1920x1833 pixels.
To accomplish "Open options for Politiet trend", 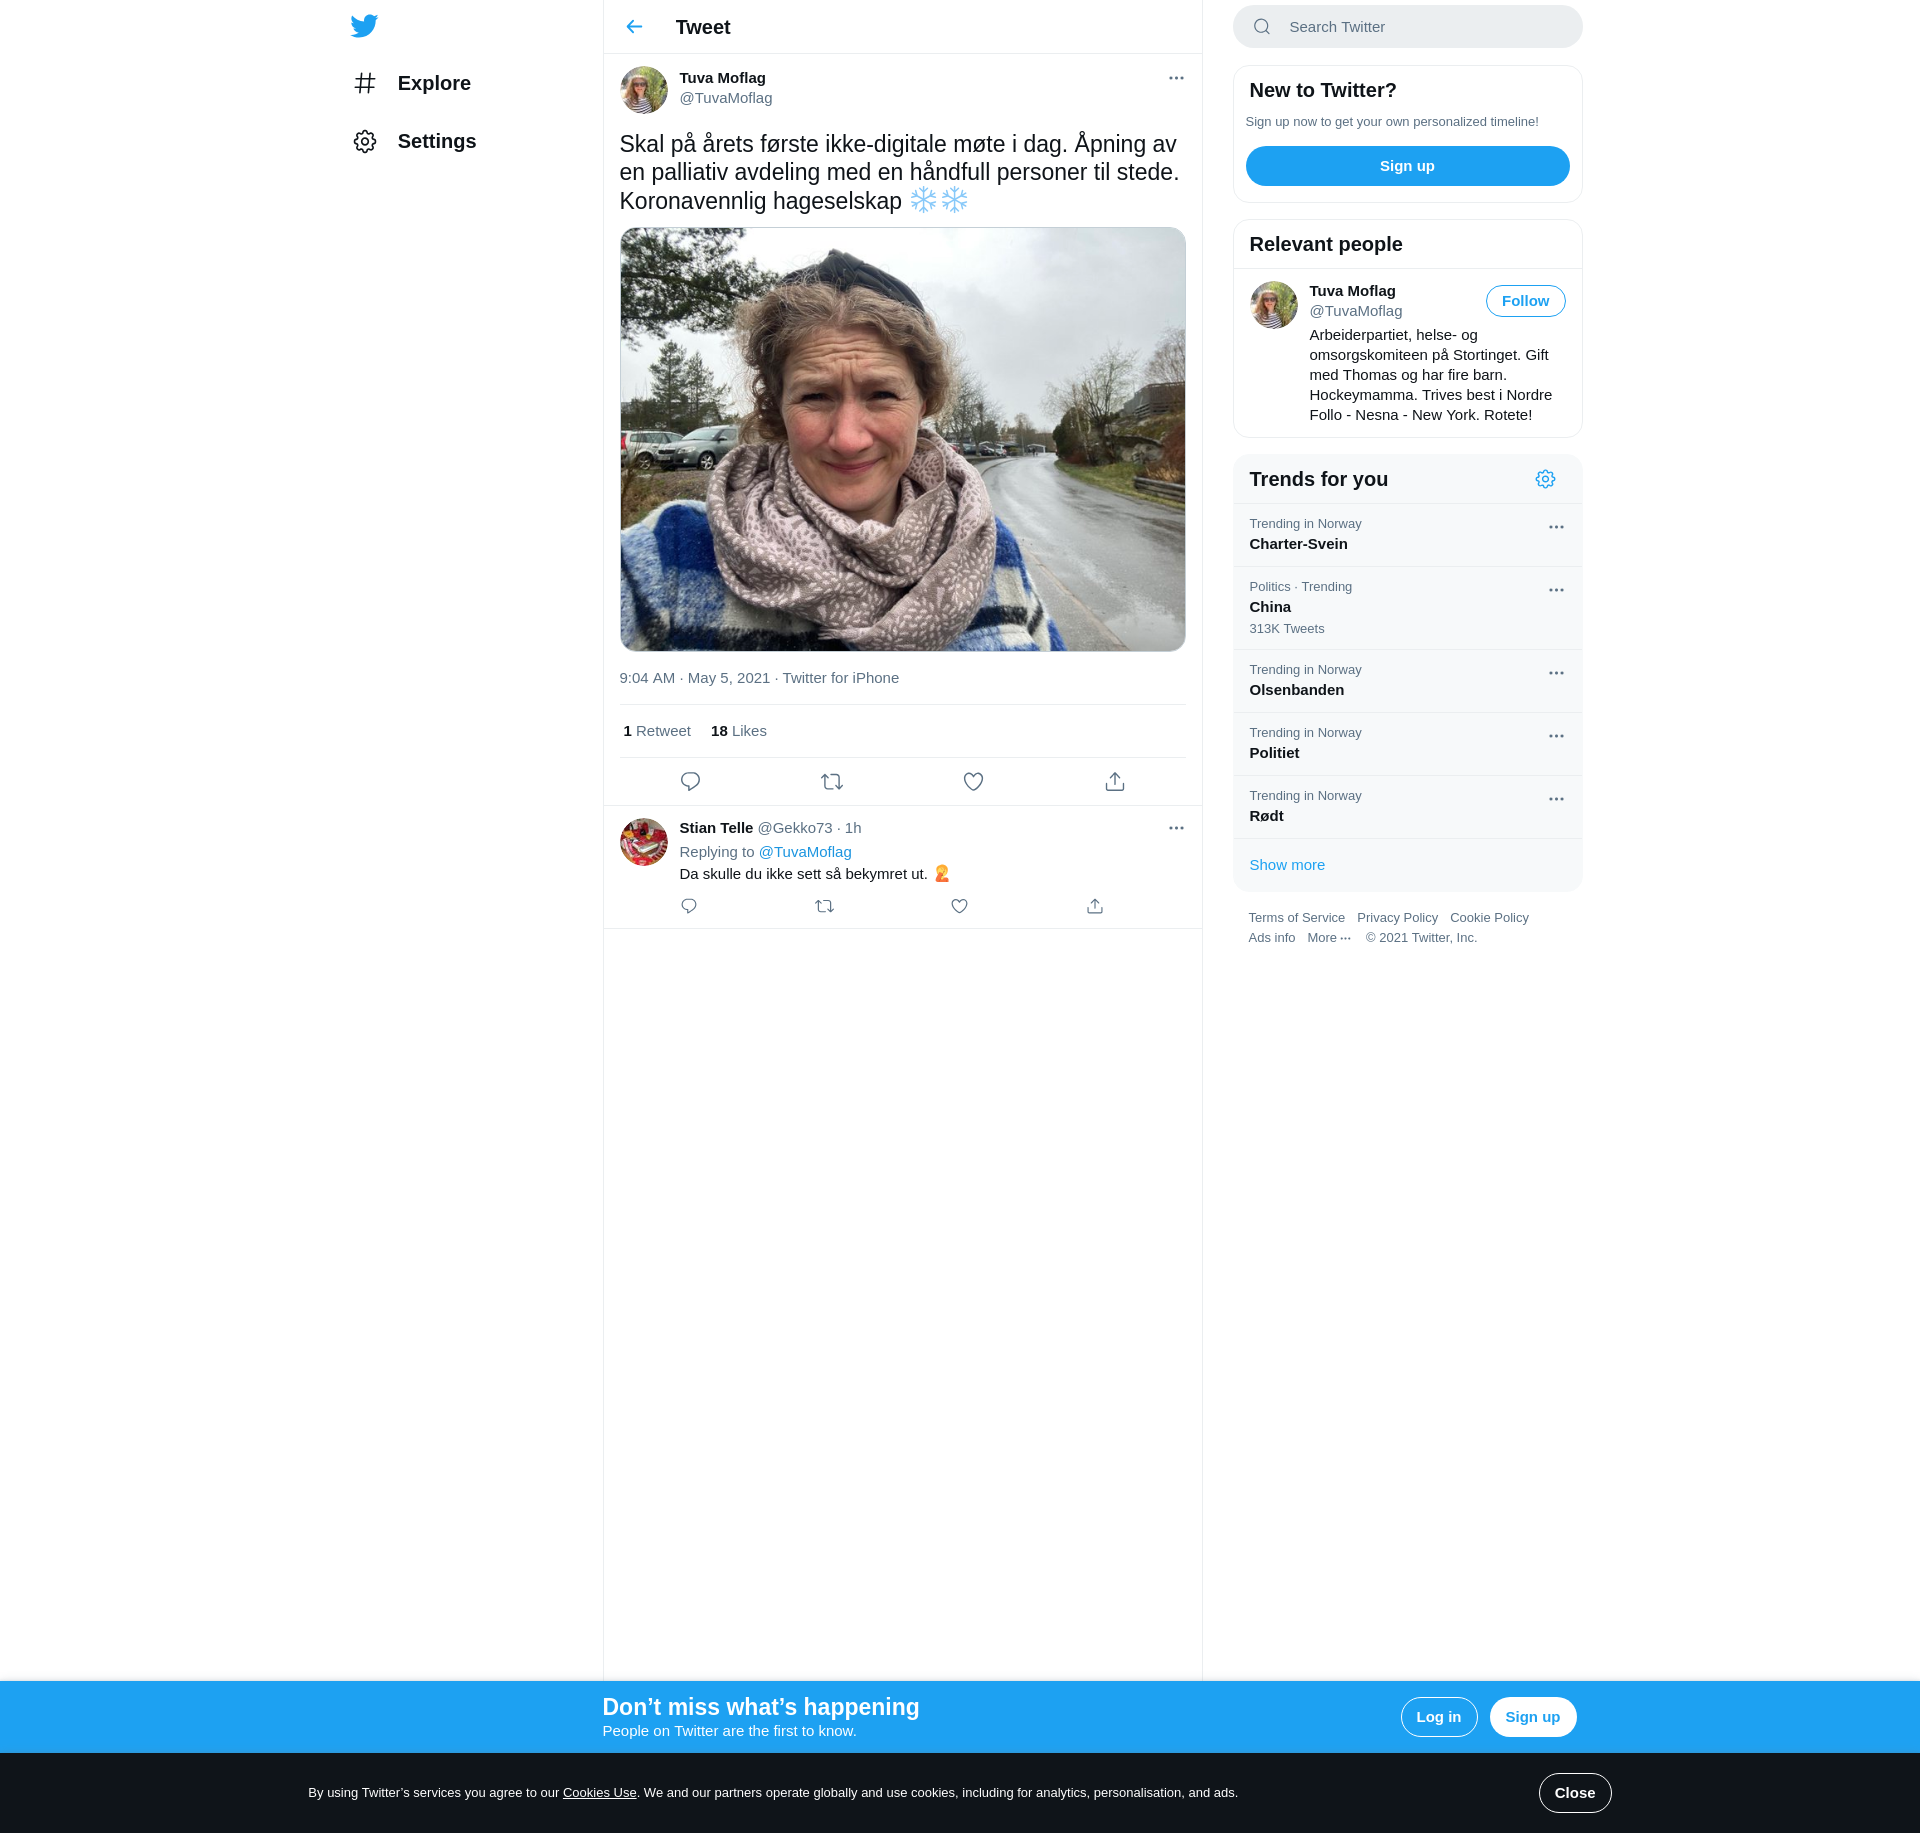I will [1556, 736].
